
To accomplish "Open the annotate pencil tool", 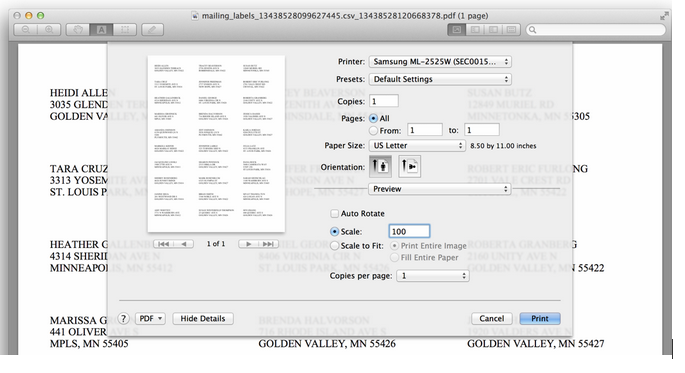I will click(x=152, y=30).
